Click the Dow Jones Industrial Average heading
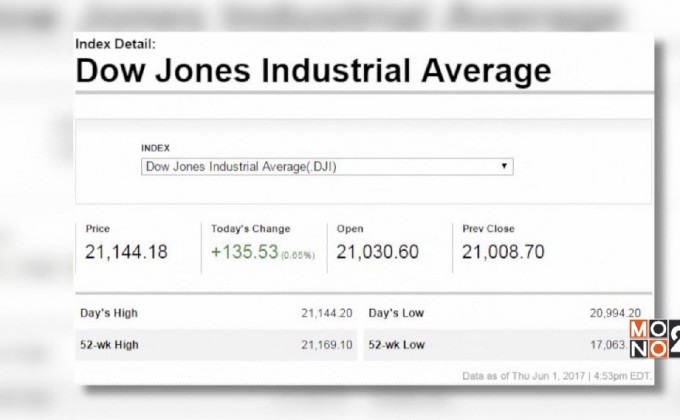680x420 pixels. coord(313,71)
